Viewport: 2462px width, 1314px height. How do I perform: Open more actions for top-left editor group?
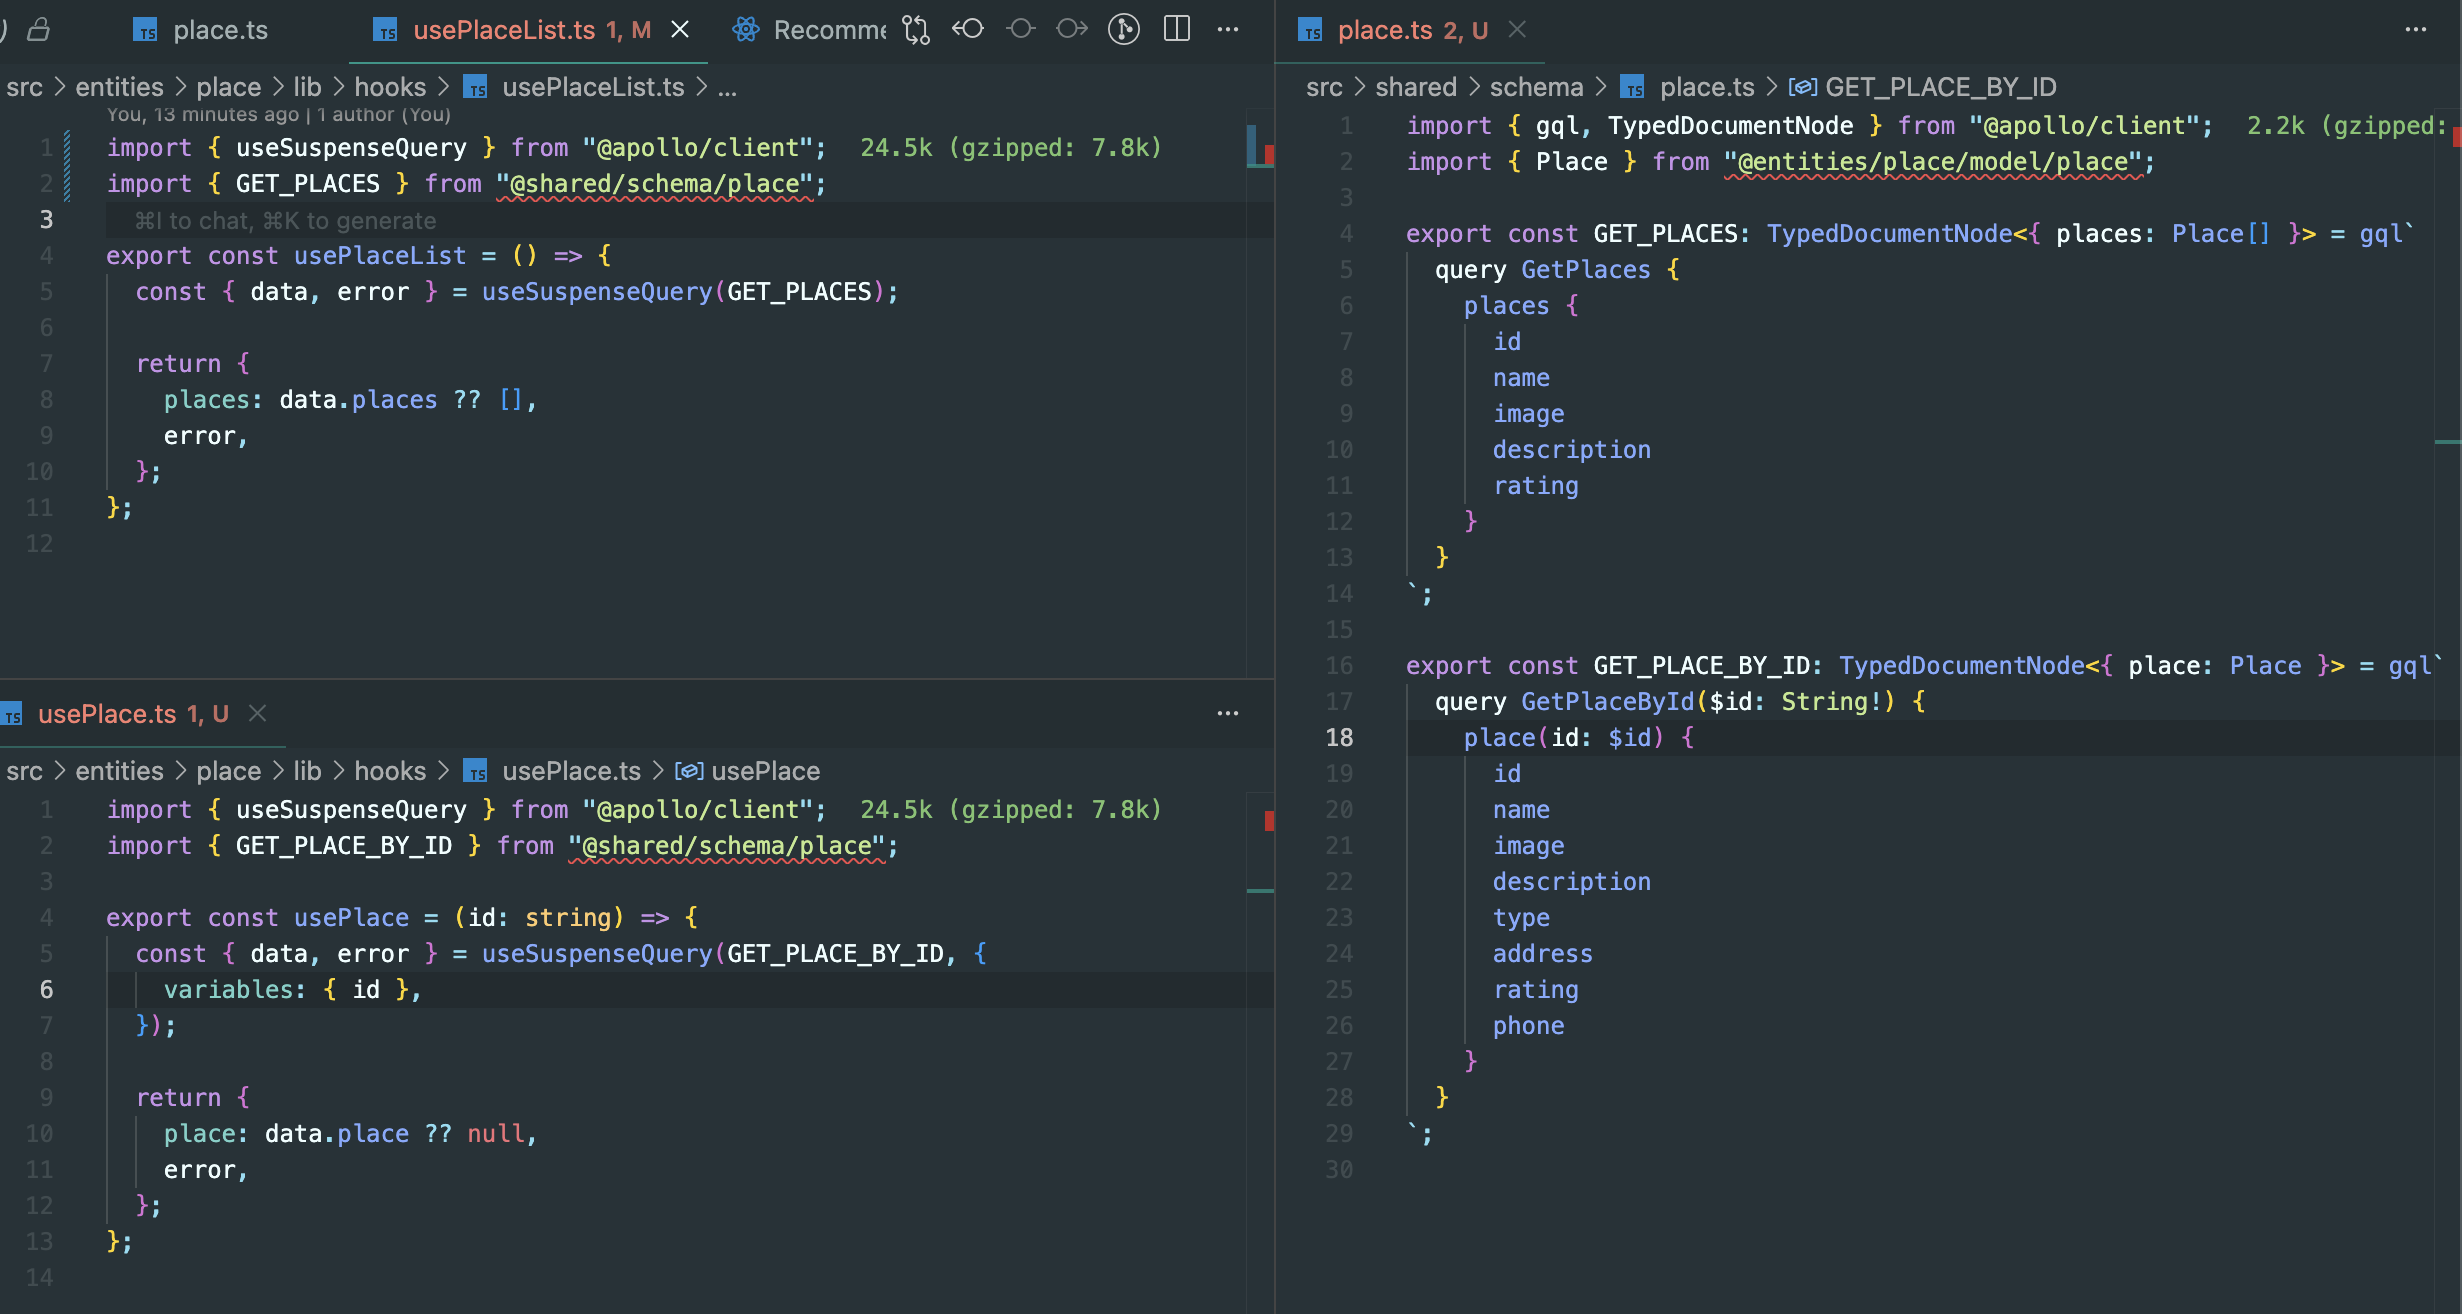1228,30
